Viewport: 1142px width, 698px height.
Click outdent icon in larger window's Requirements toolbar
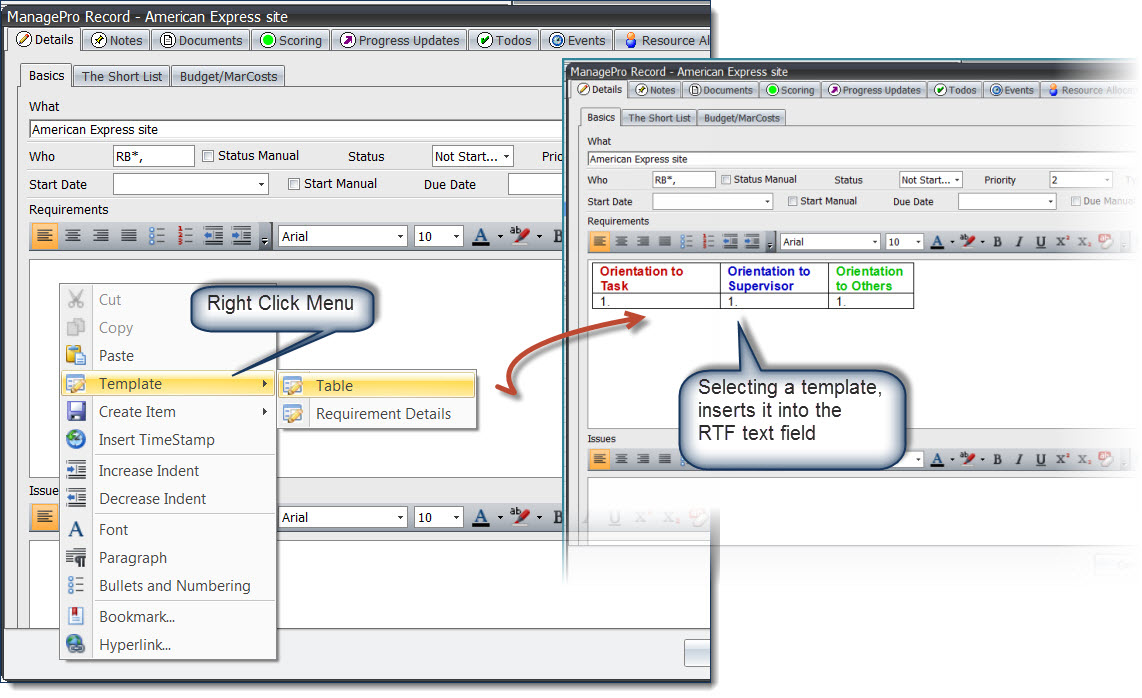[x=213, y=235]
